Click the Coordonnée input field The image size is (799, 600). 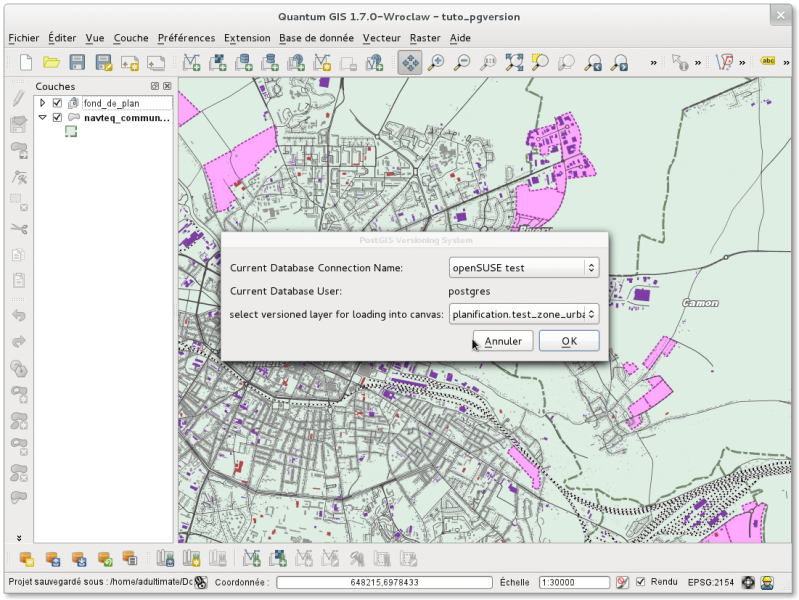pos(385,582)
